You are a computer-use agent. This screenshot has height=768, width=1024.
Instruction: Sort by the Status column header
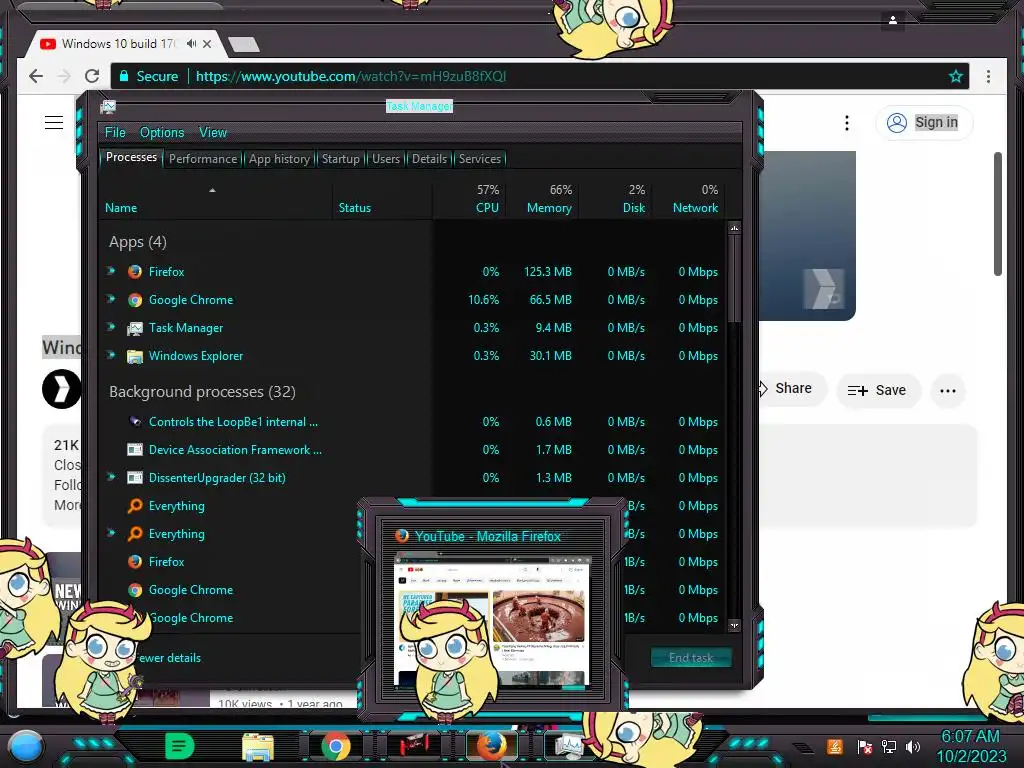click(x=383, y=199)
